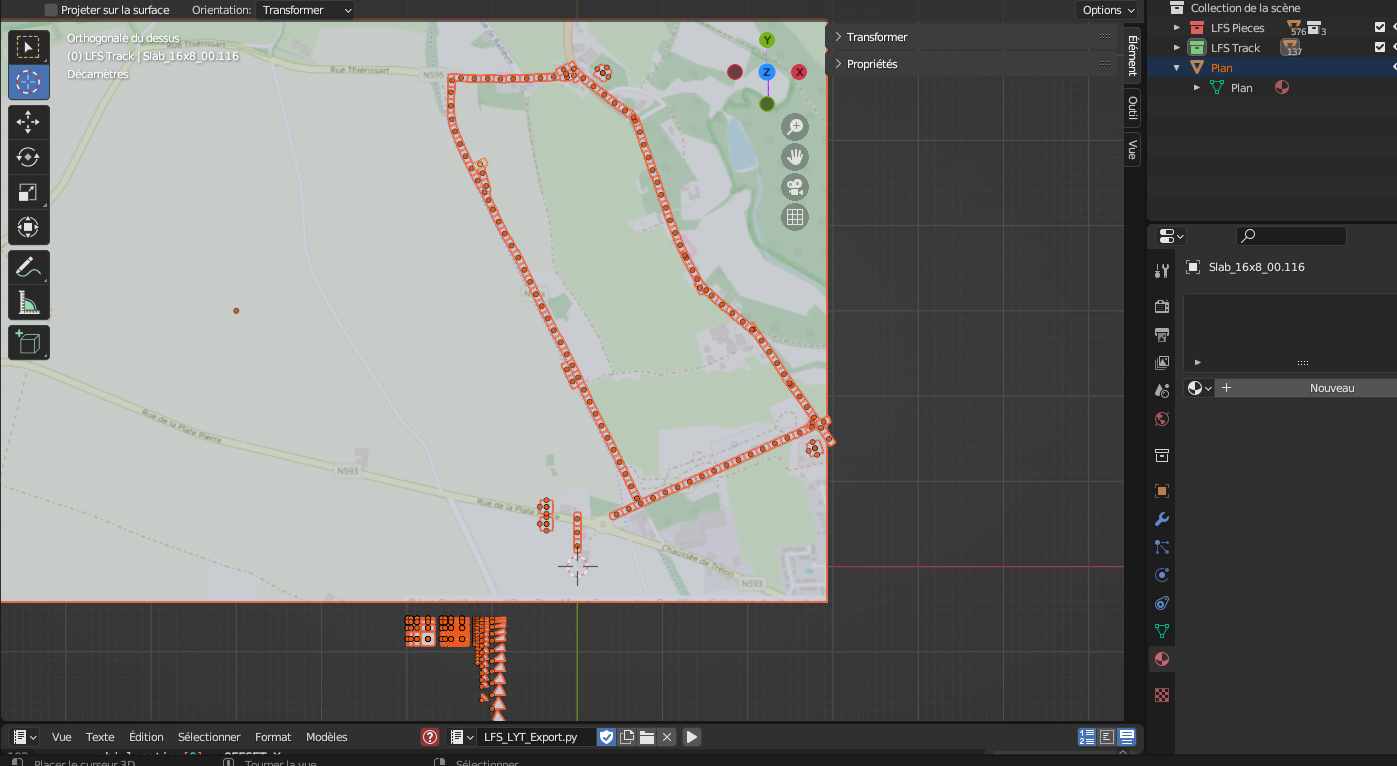Activate the 3D cursor tool
The width and height of the screenshot is (1397, 766).
pos(29,82)
